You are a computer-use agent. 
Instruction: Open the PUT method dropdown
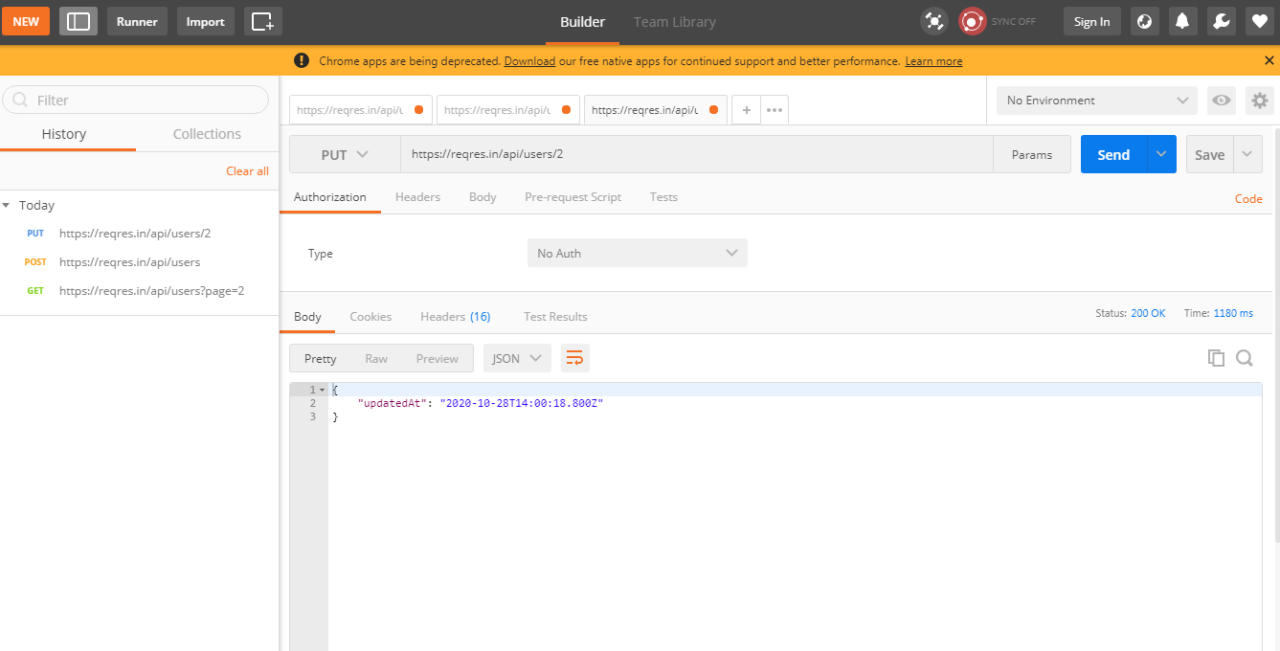coord(344,155)
